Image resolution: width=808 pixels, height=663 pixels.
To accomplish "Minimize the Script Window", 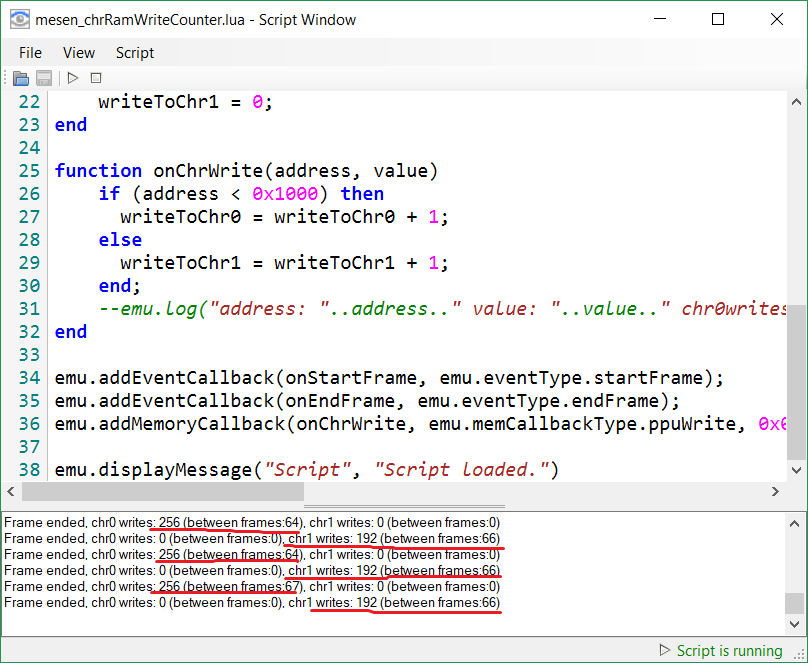I will pos(660,19).
